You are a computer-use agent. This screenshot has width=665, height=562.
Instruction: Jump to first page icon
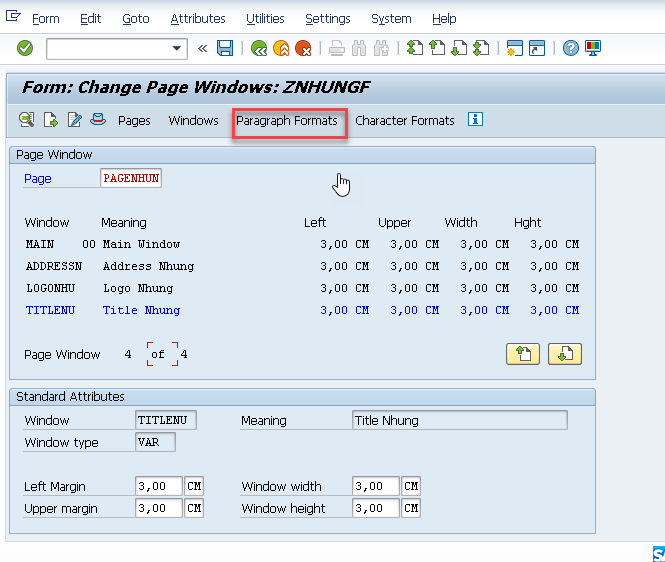click(414, 48)
